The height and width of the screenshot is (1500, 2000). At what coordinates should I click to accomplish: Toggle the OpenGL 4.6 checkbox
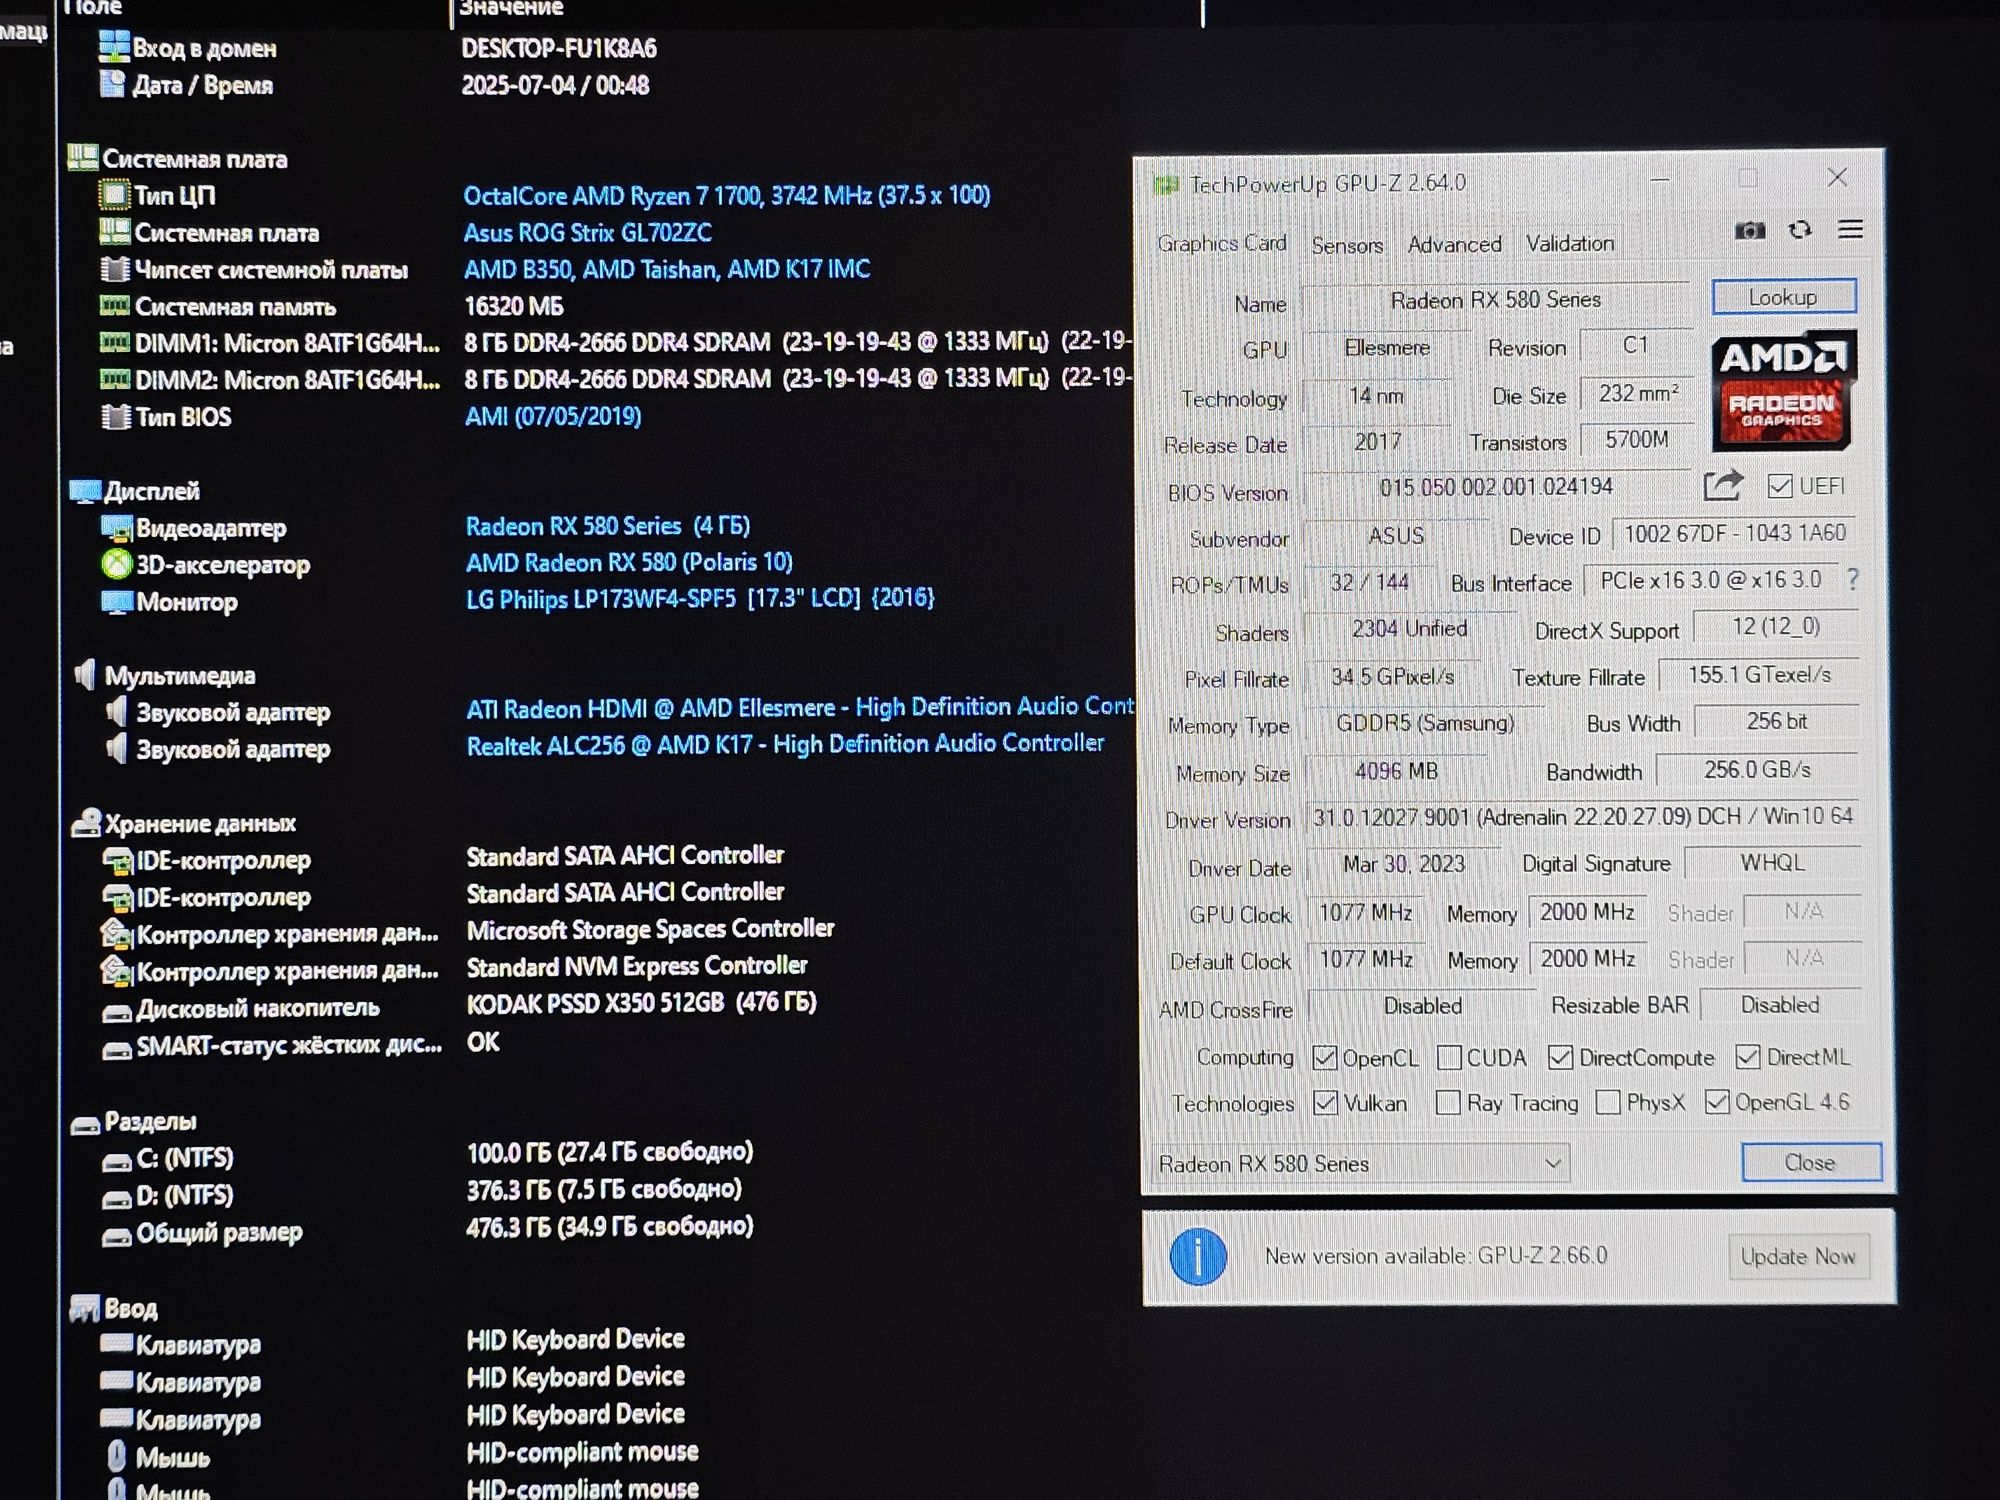1717,1102
